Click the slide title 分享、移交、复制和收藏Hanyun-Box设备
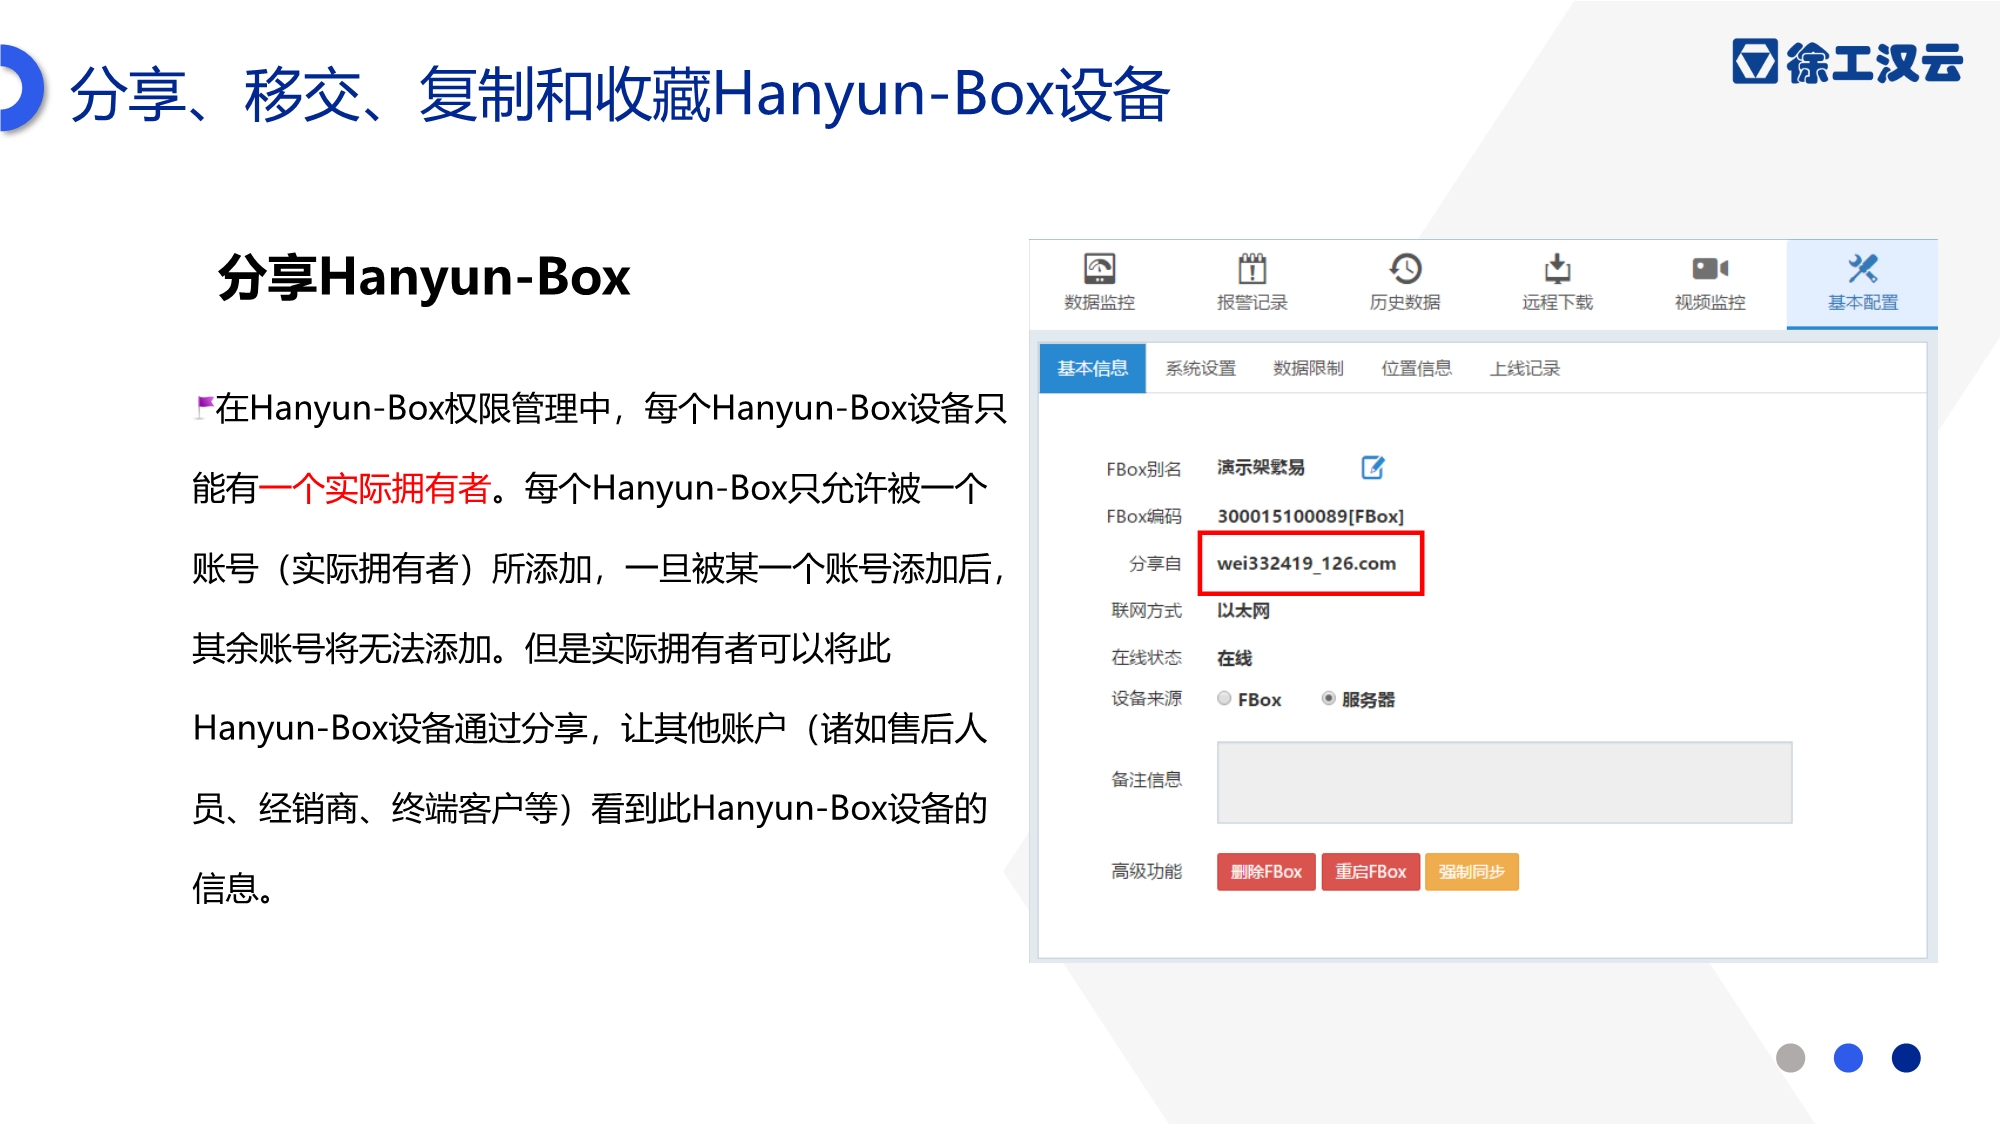The height and width of the screenshot is (1125, 2000). (620, 95)
